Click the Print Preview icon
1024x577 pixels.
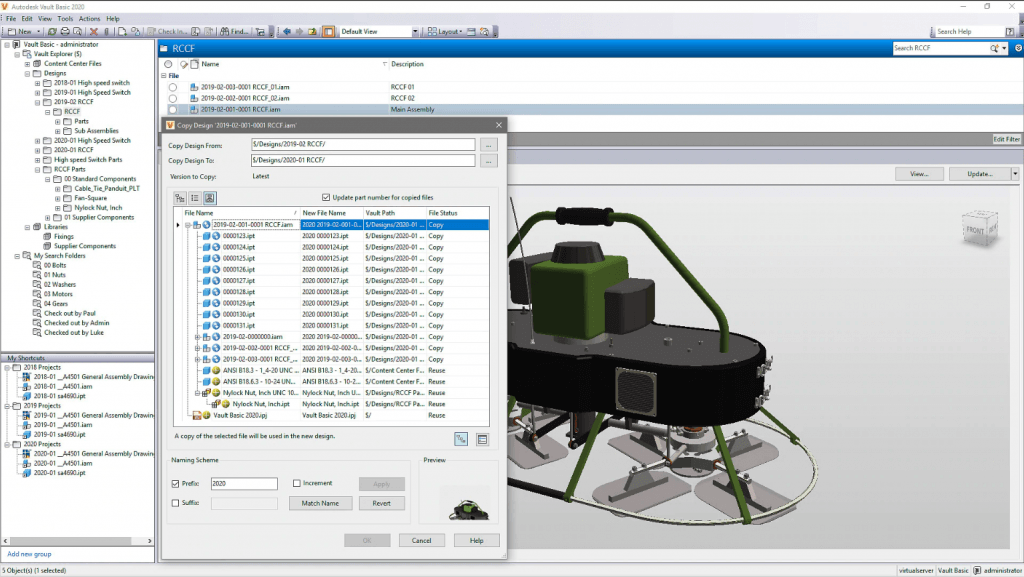(x=78, y=31)
